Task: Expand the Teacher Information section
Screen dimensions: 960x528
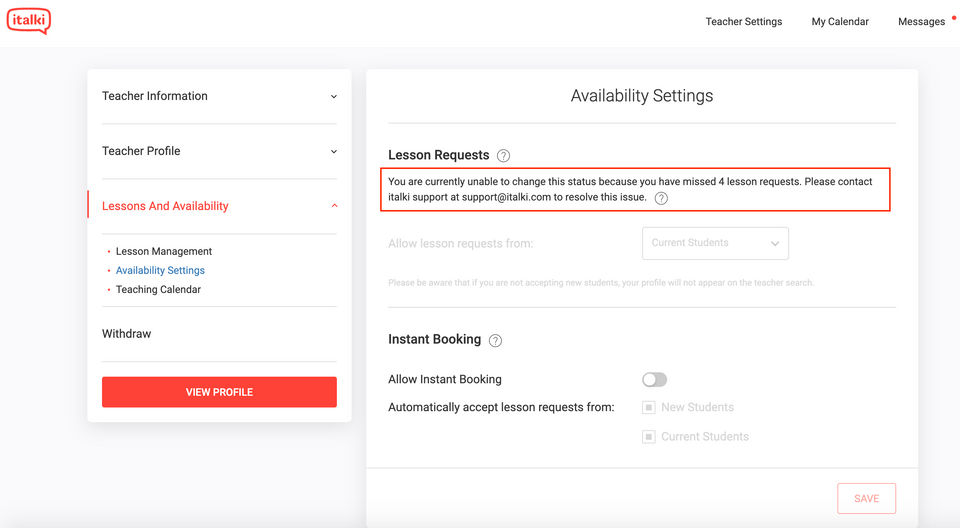Action: point(219,96)
